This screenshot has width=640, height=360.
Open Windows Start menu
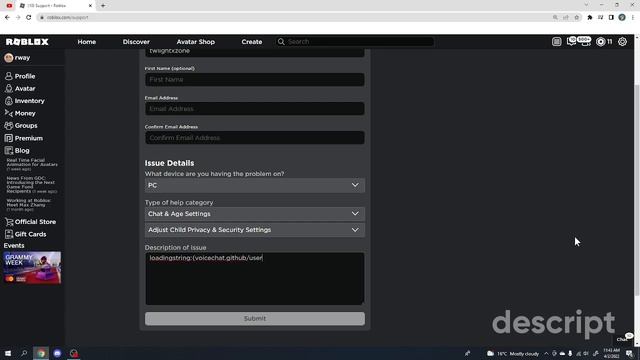pyautogui.click(x=8, y=353)
